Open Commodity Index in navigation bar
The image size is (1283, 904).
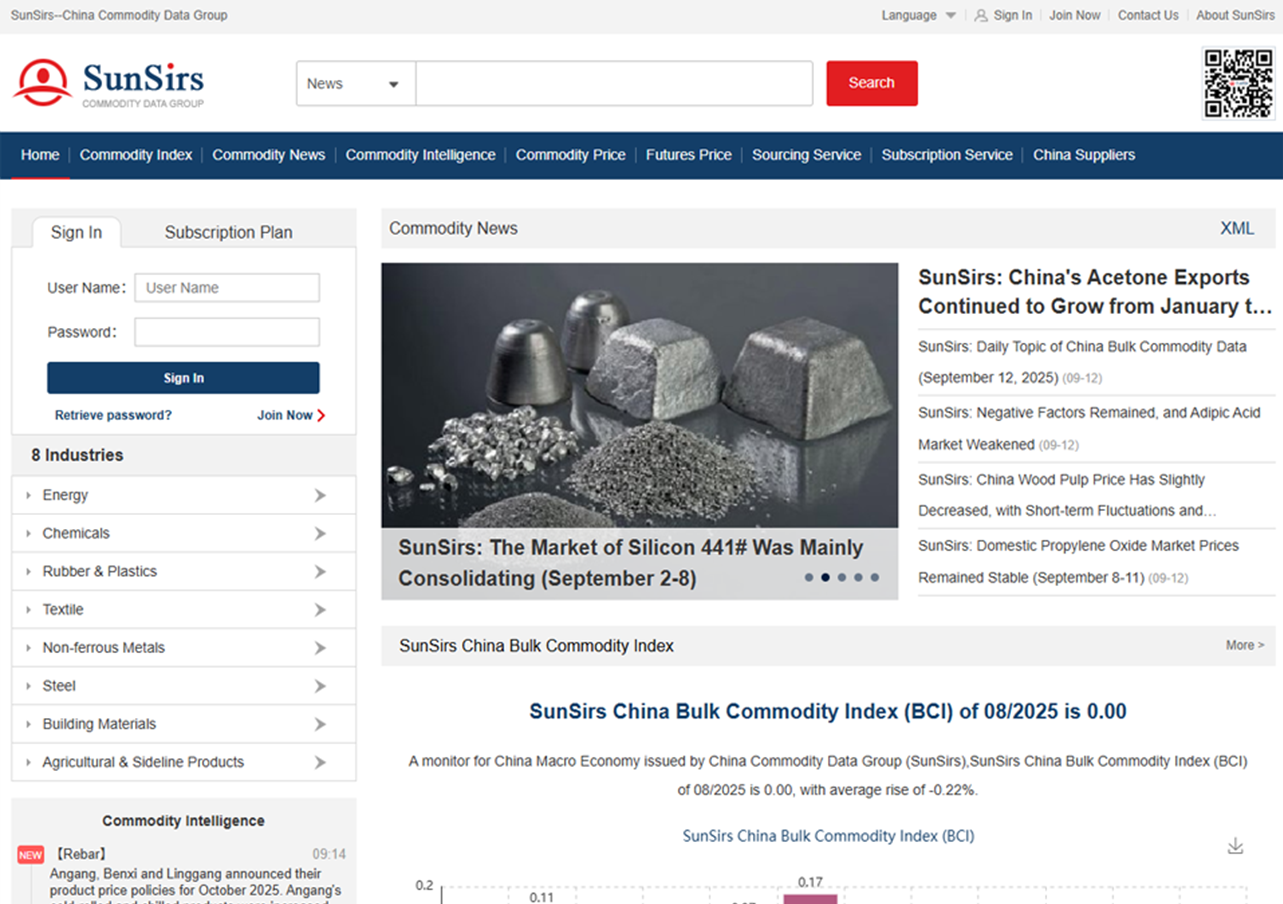point(136,155)
